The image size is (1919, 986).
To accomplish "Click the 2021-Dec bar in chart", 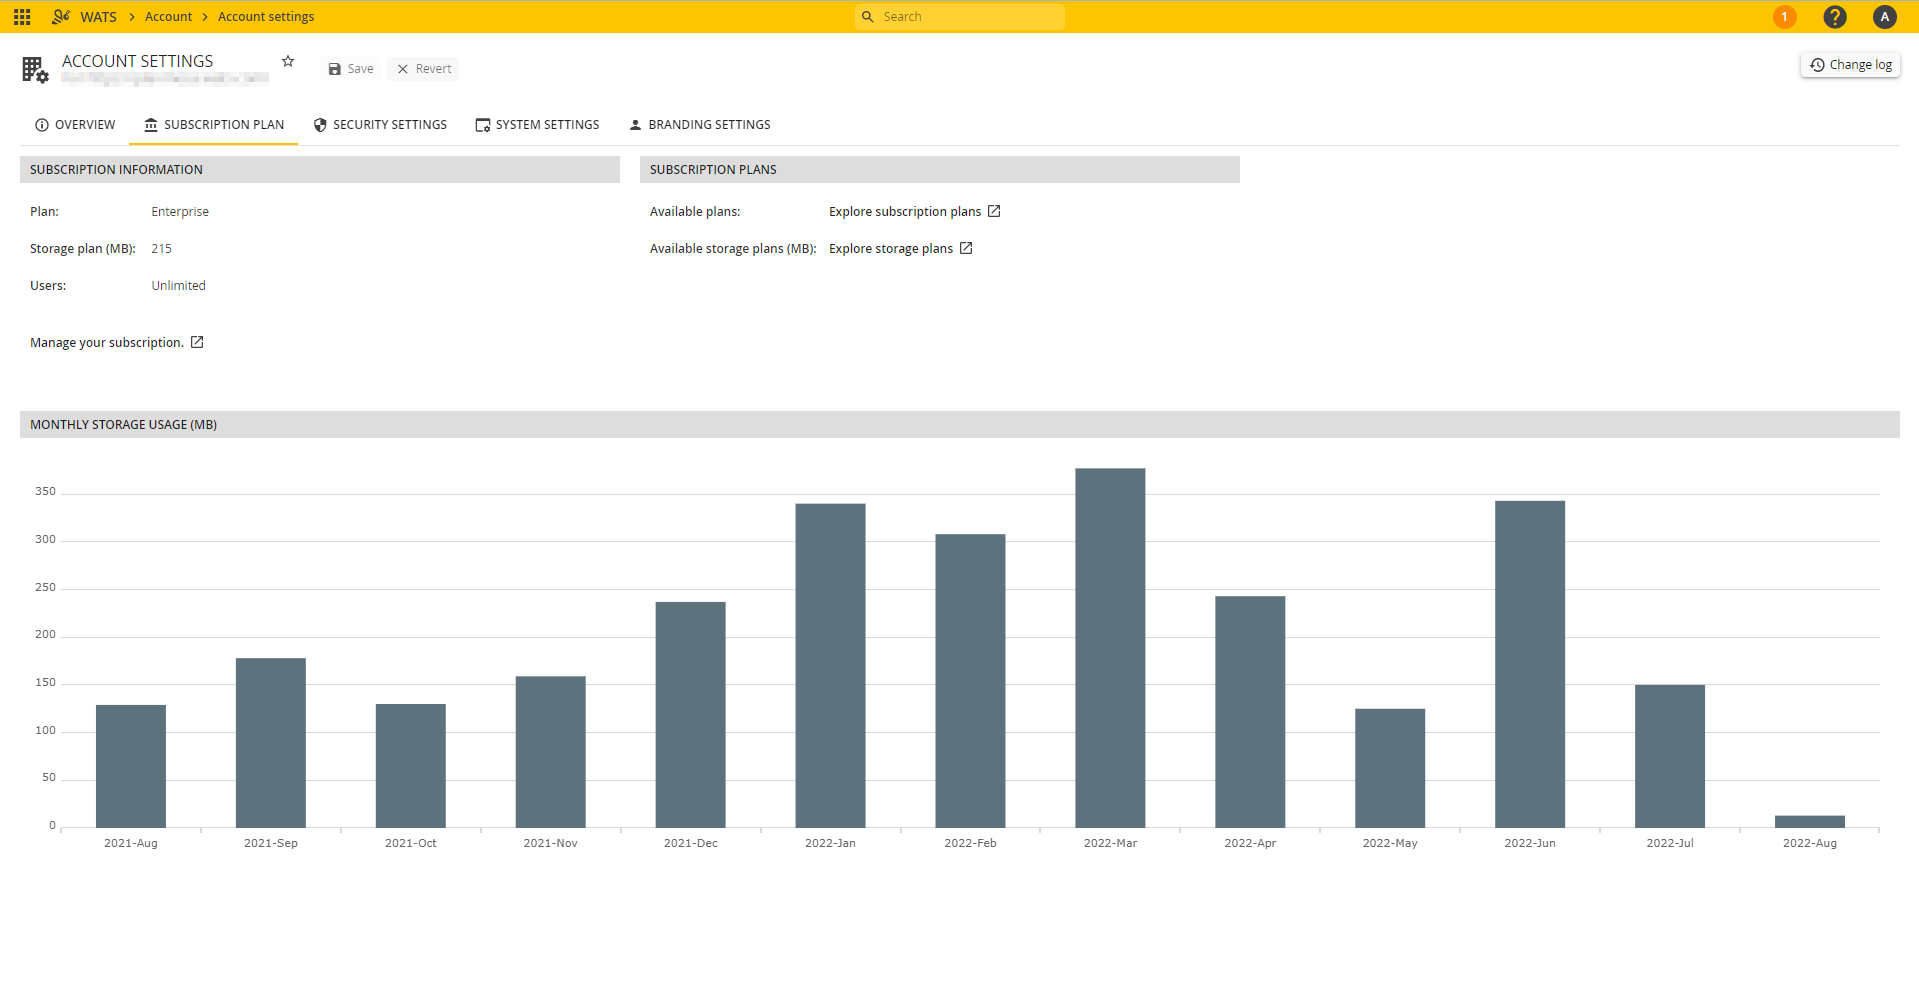I will (x=691, y=715).
